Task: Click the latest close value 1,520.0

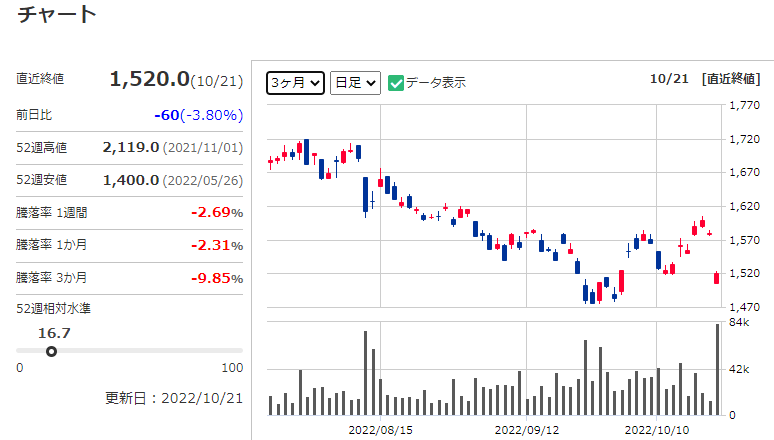Action: 150,79
